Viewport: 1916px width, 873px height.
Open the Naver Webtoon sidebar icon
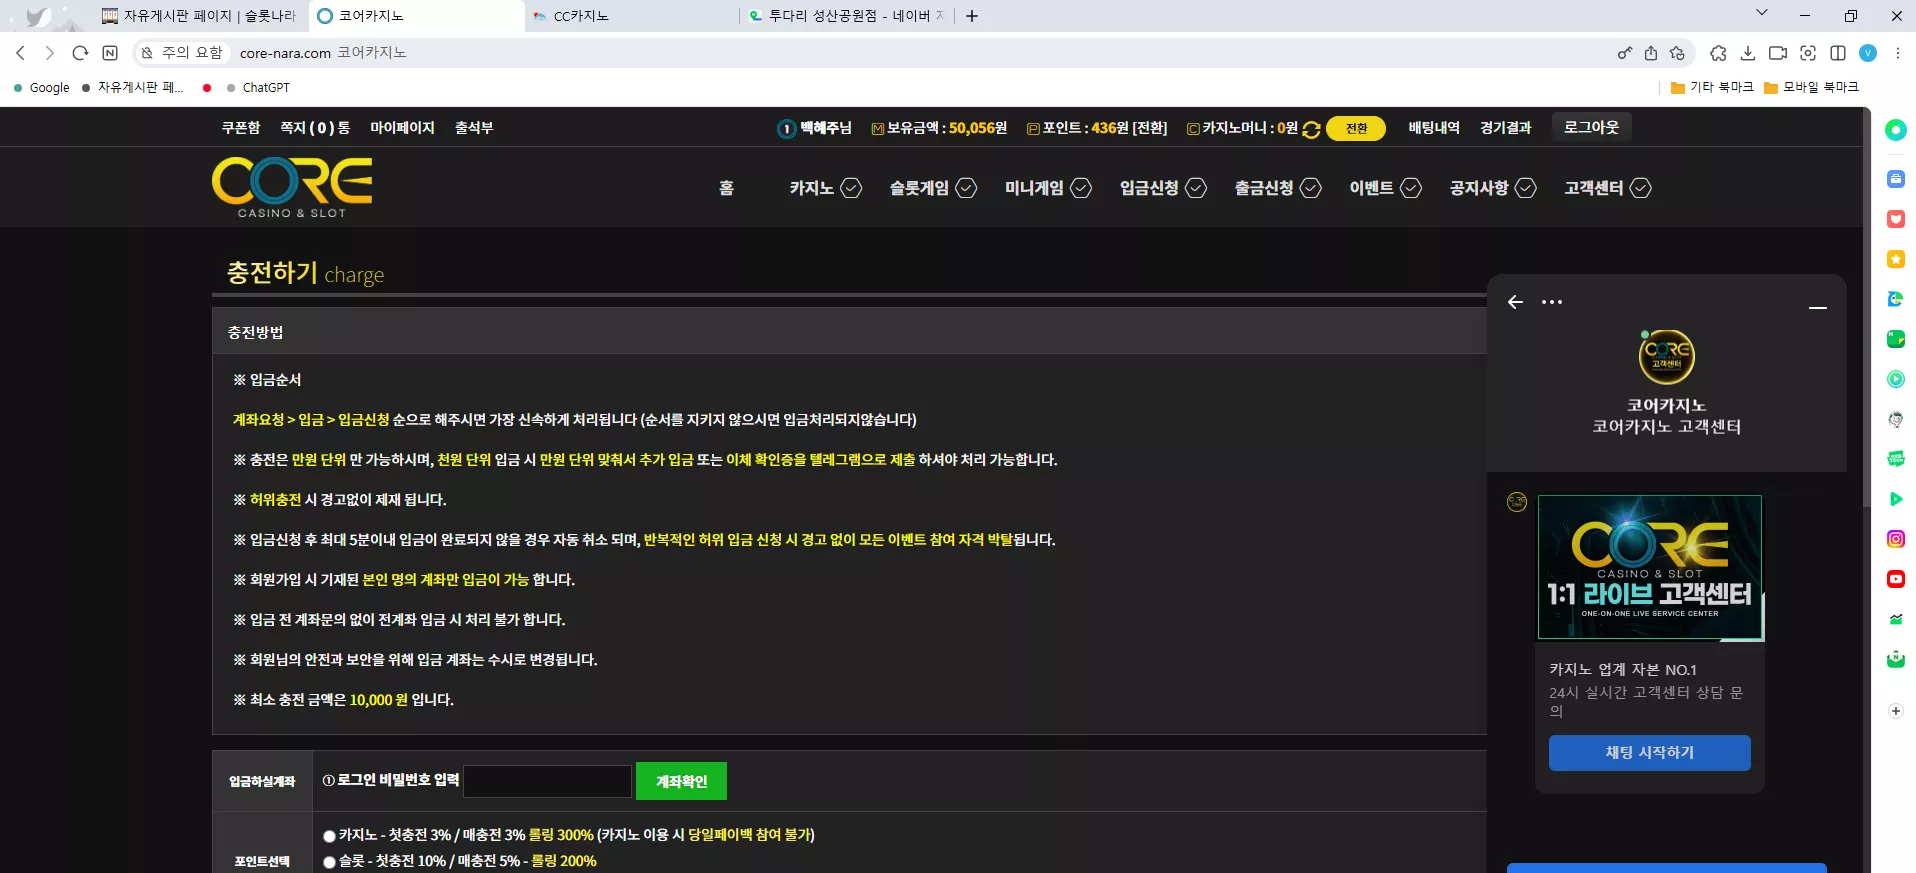1896,459
